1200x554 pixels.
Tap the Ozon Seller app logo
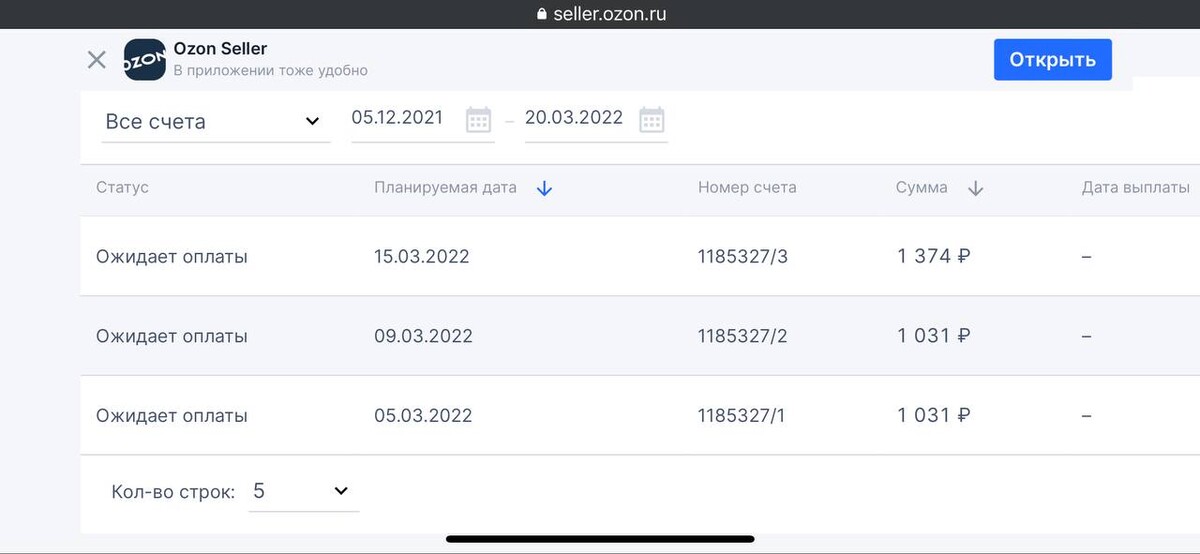point(144,60)
